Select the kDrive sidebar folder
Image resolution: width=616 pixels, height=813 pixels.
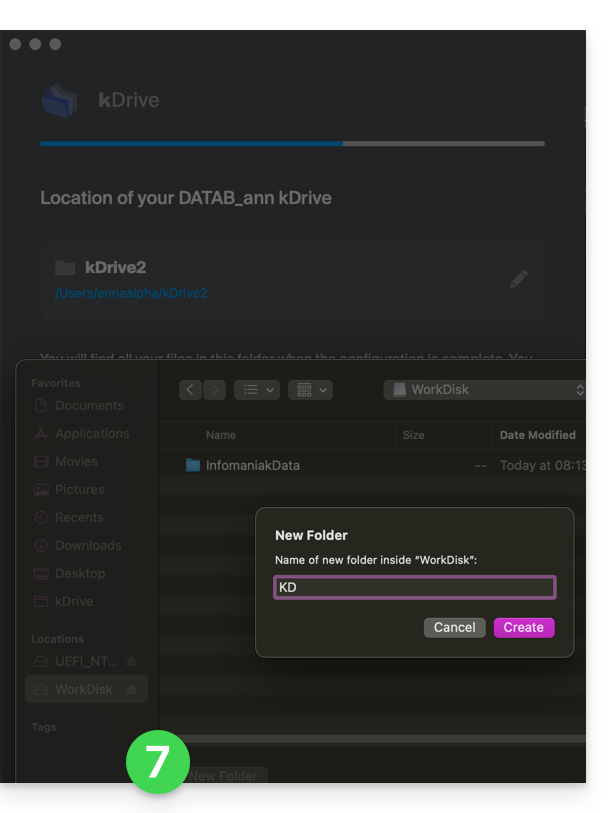pyautogui.click(x=74, y=602)
